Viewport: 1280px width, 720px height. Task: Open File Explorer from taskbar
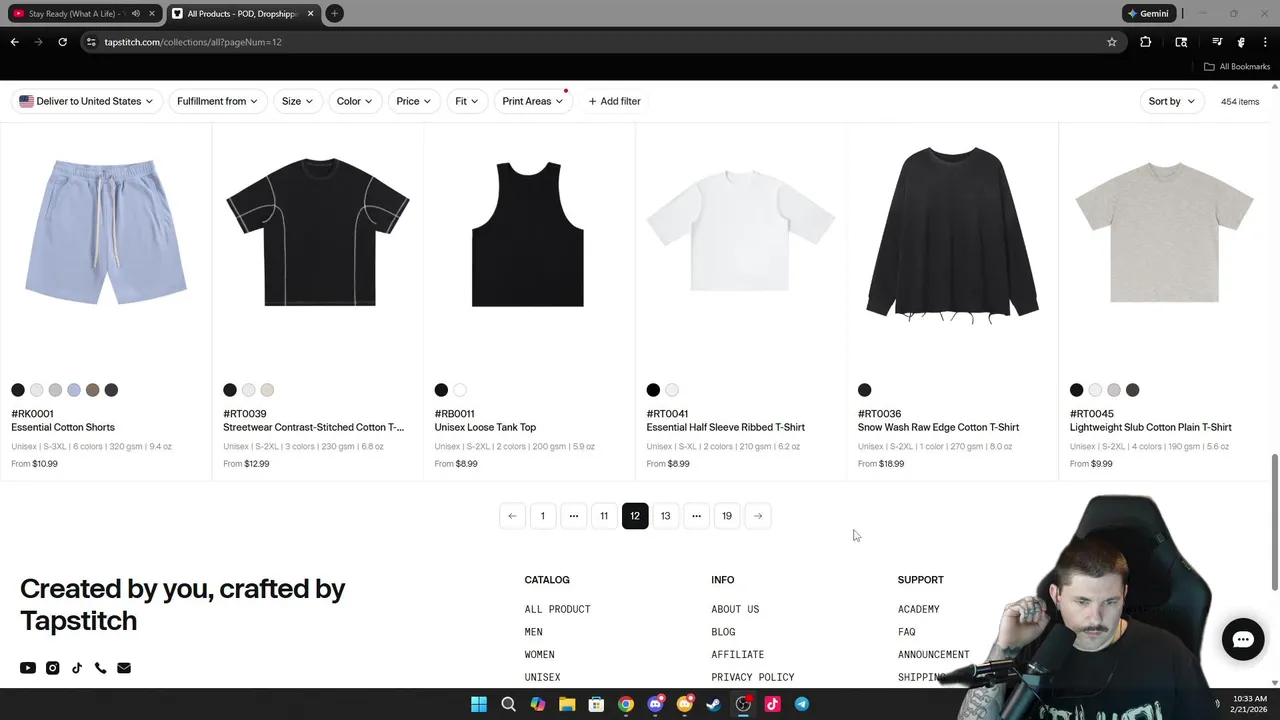567,704
